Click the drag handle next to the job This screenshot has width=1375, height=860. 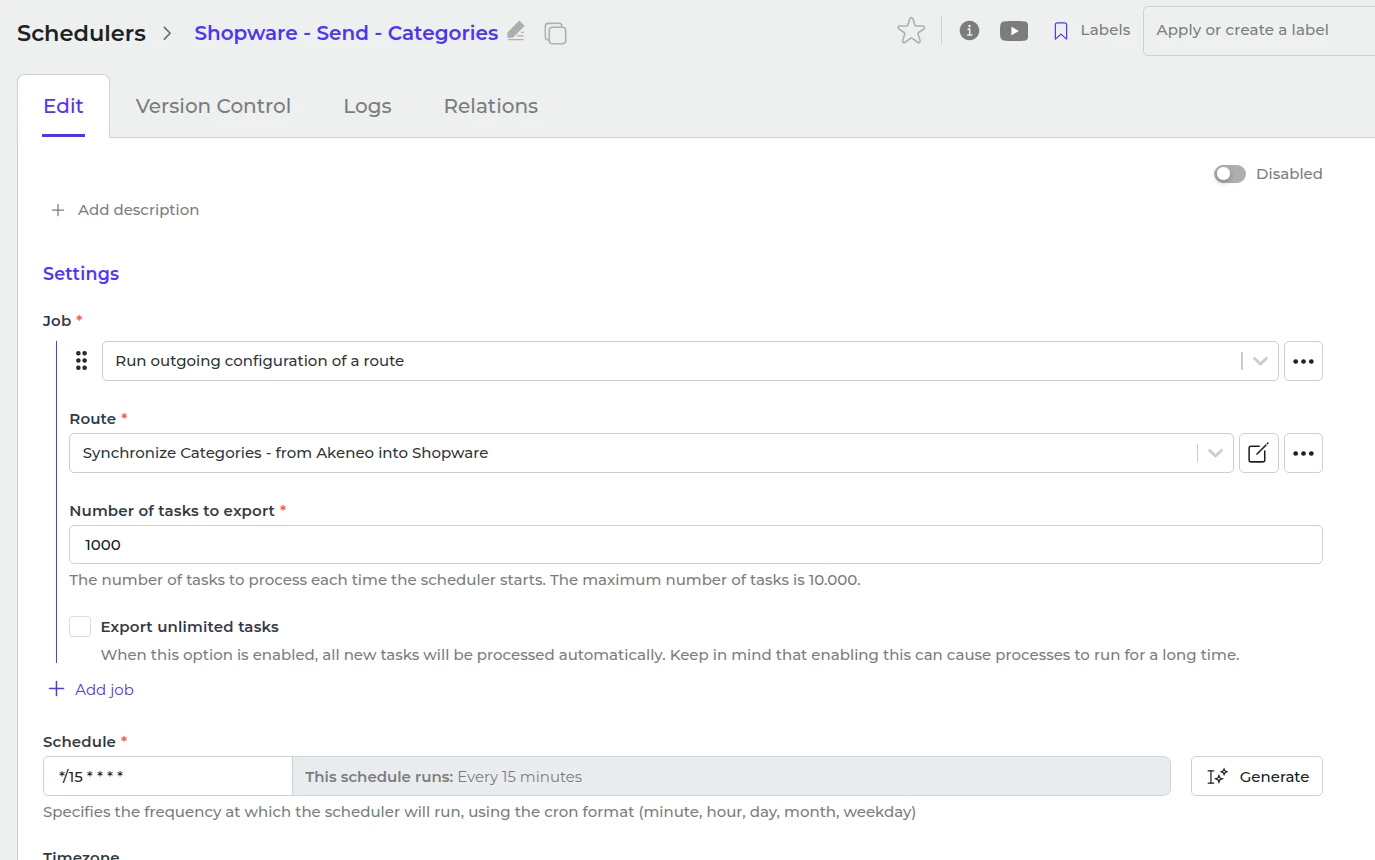pyautogui.click(x=82, y=360)
